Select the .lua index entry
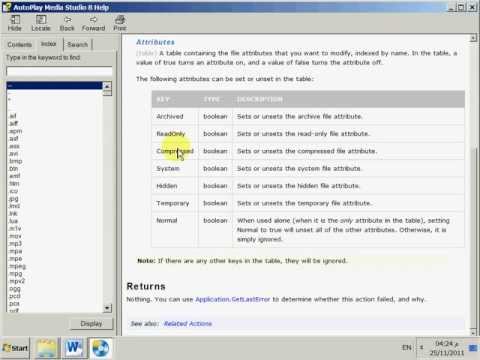 13,221
